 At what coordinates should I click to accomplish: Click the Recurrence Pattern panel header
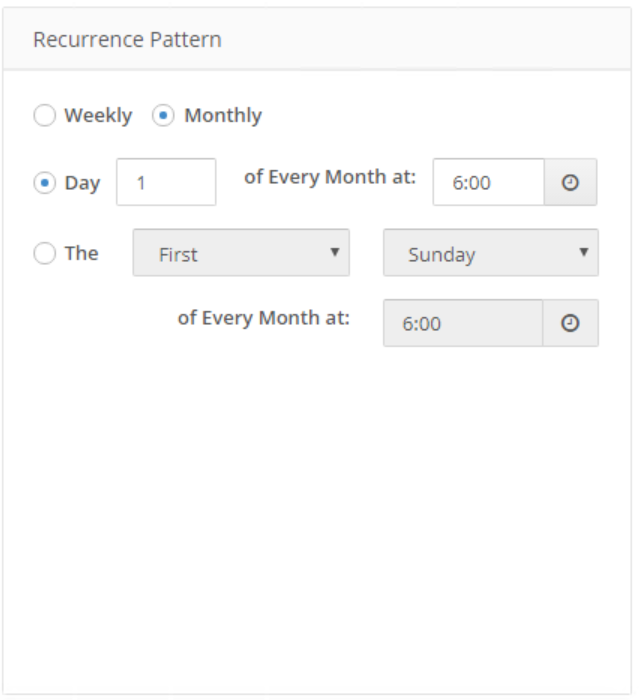pos(127,40)
